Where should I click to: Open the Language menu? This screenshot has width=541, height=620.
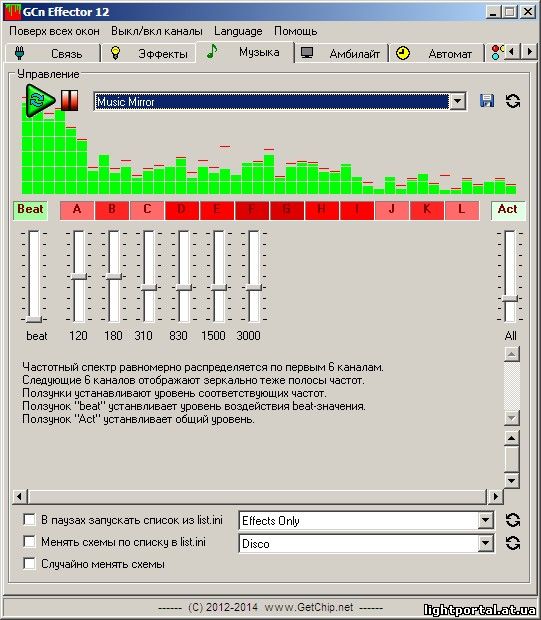(x=238, y=31)
